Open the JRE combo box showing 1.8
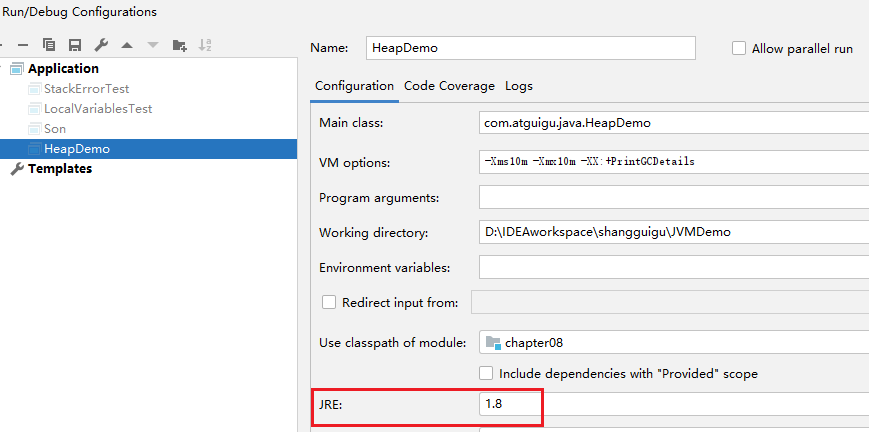Viewport: 869px width, 432px height. click(674, 404)
